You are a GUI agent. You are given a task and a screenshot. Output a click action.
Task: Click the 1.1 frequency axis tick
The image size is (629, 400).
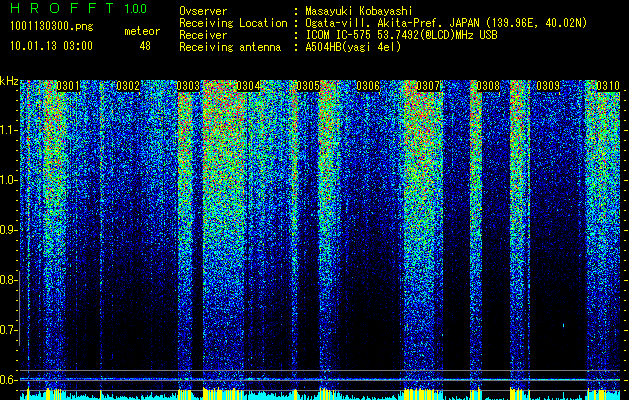click(x=8, y=130)
